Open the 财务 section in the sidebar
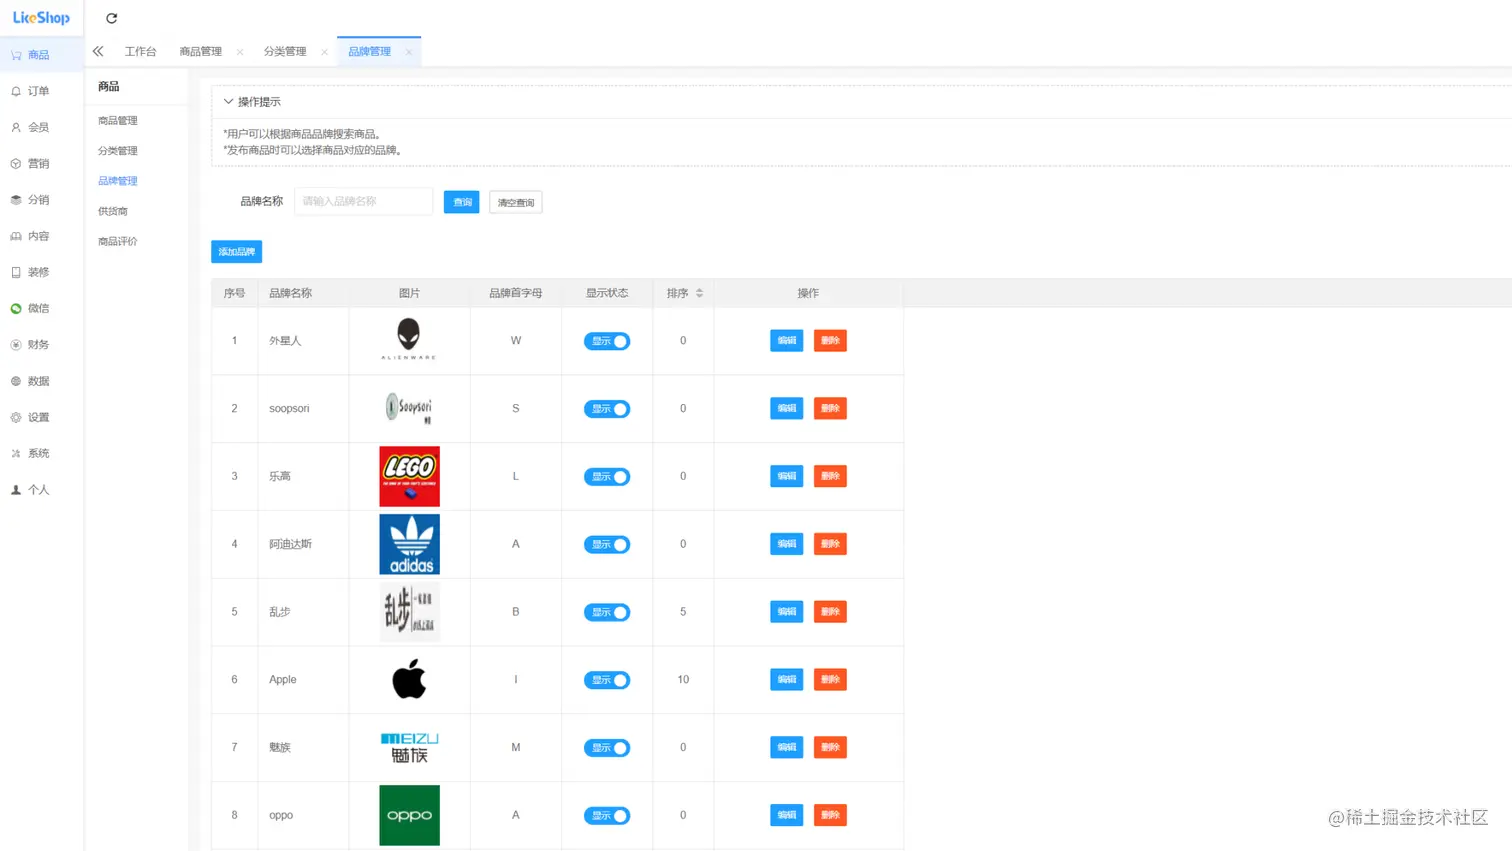 click(x=41, y=344)
